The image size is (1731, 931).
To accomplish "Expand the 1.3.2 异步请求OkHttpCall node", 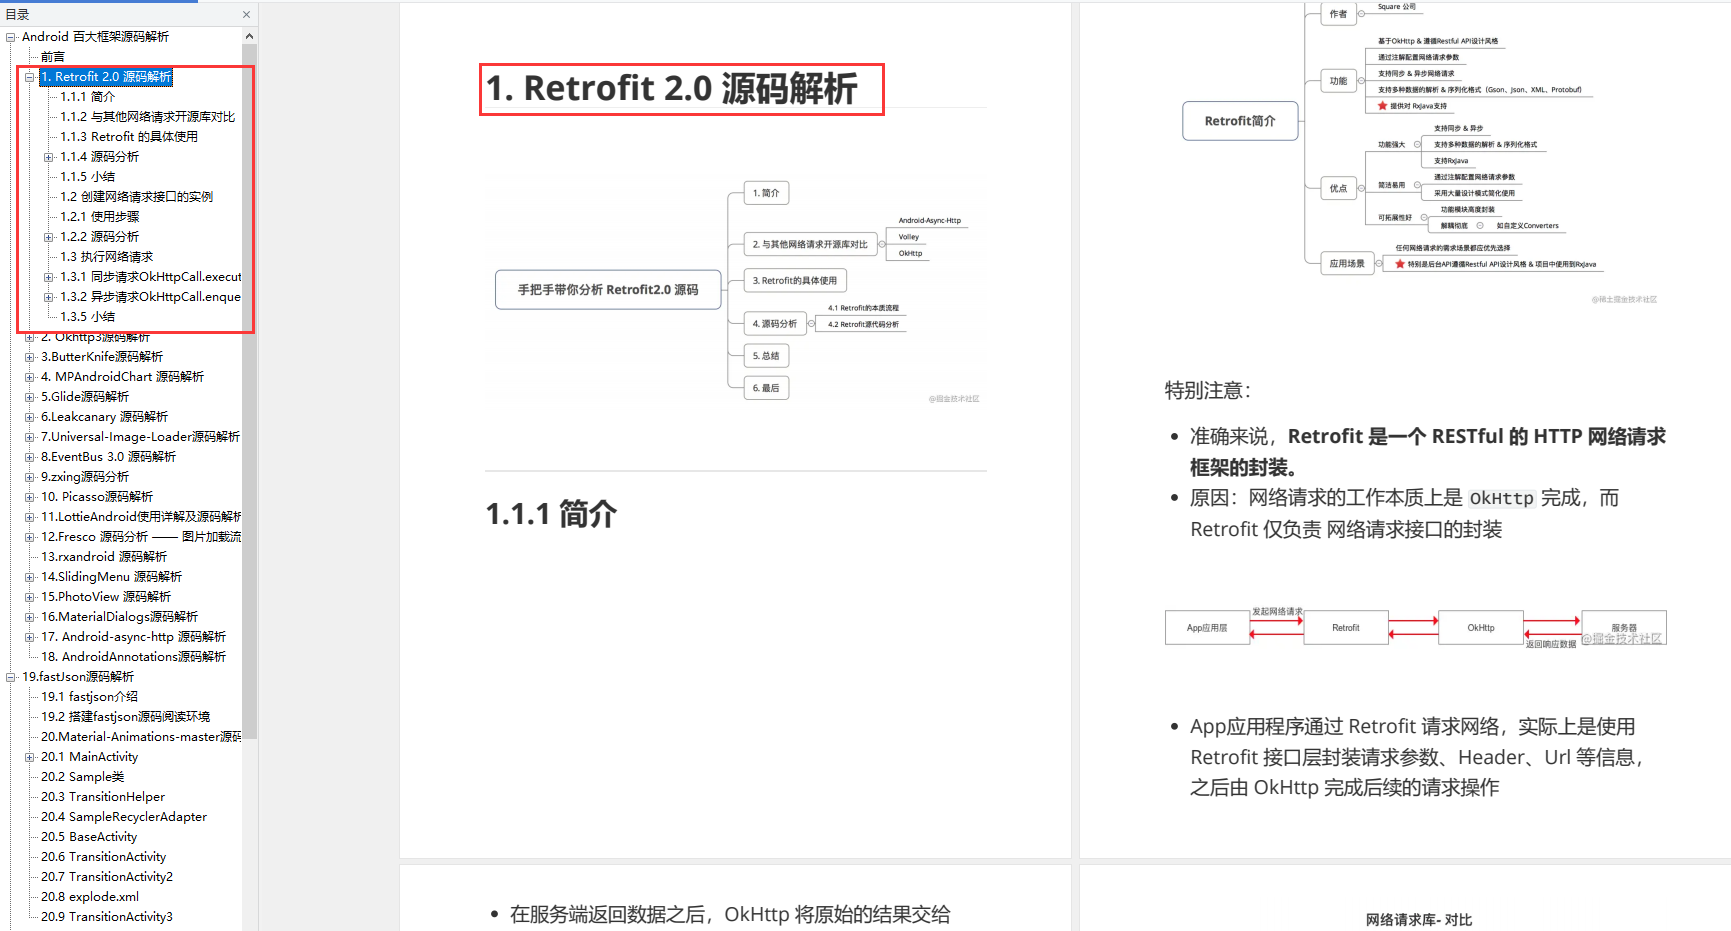I will click(49, 297).
